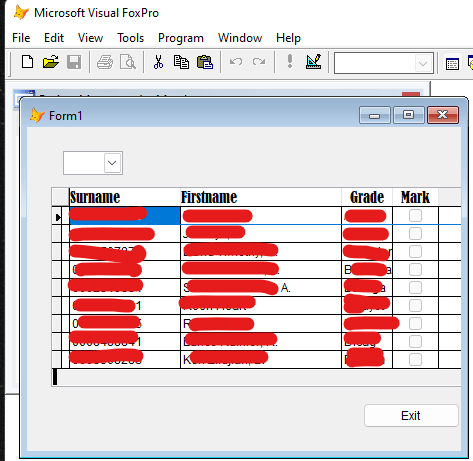This screenshot has width=473, height=461.
Task: Expand the combo box above the grid
Action: 112,163
